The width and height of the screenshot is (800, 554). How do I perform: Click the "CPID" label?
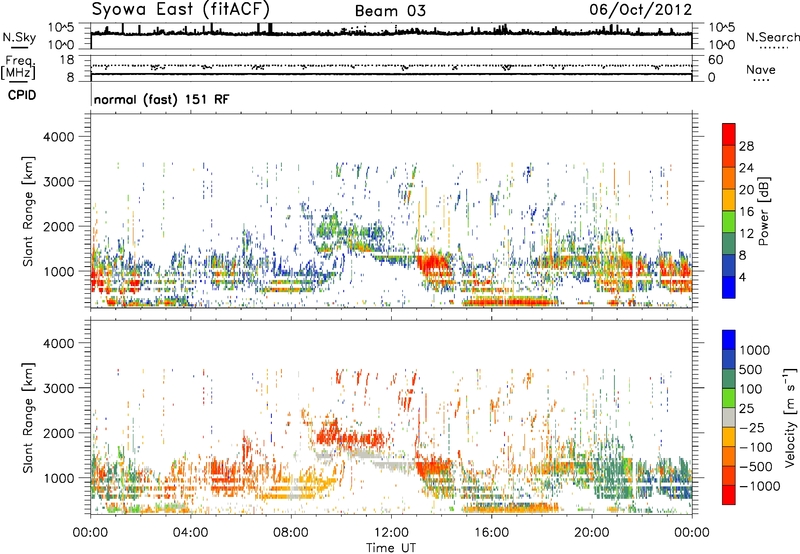click(x=22, y=95)
